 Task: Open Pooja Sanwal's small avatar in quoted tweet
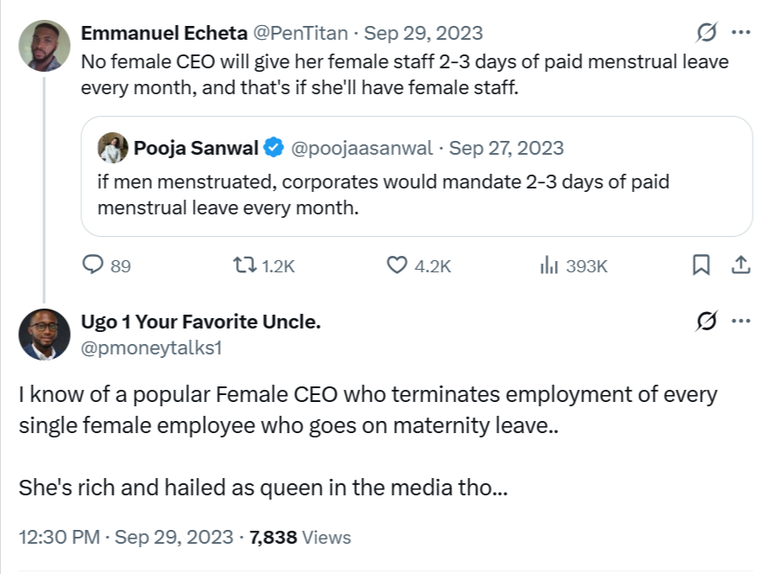112,148
